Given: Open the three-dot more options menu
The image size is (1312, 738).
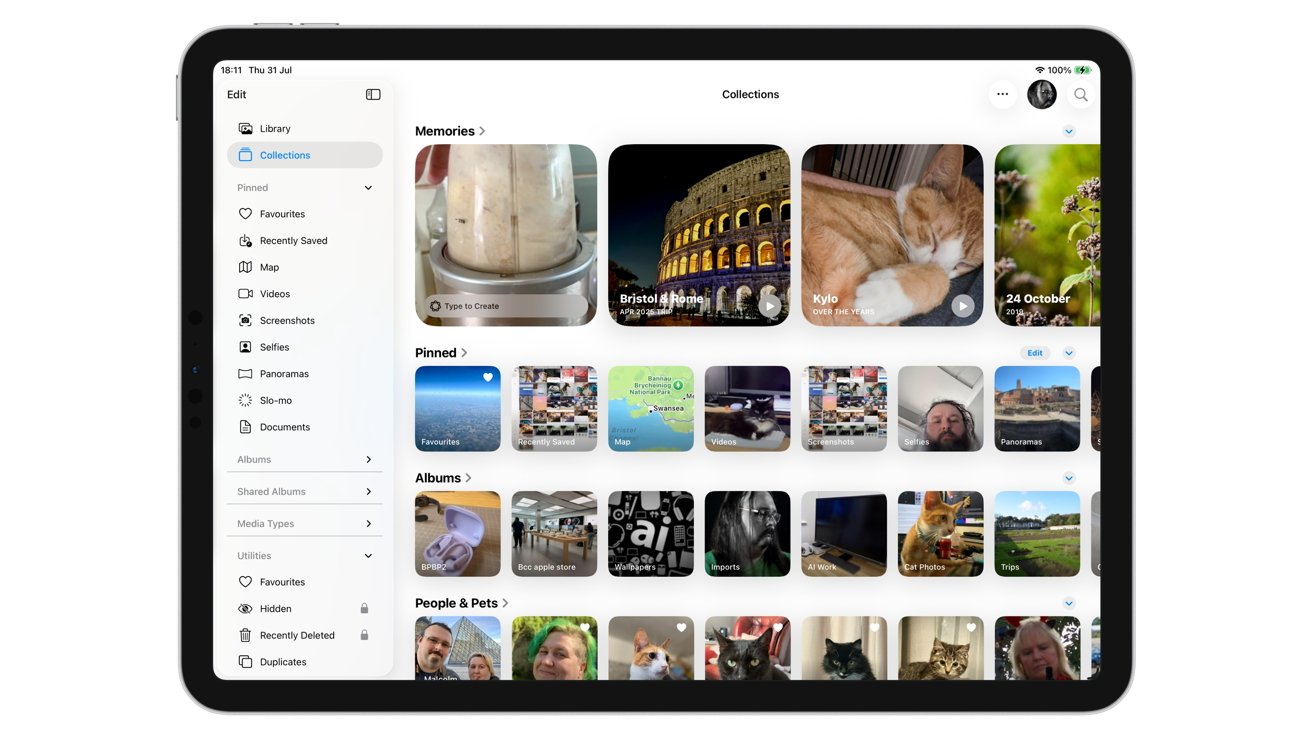Looking at the screenshot, I should (1002, 95).
